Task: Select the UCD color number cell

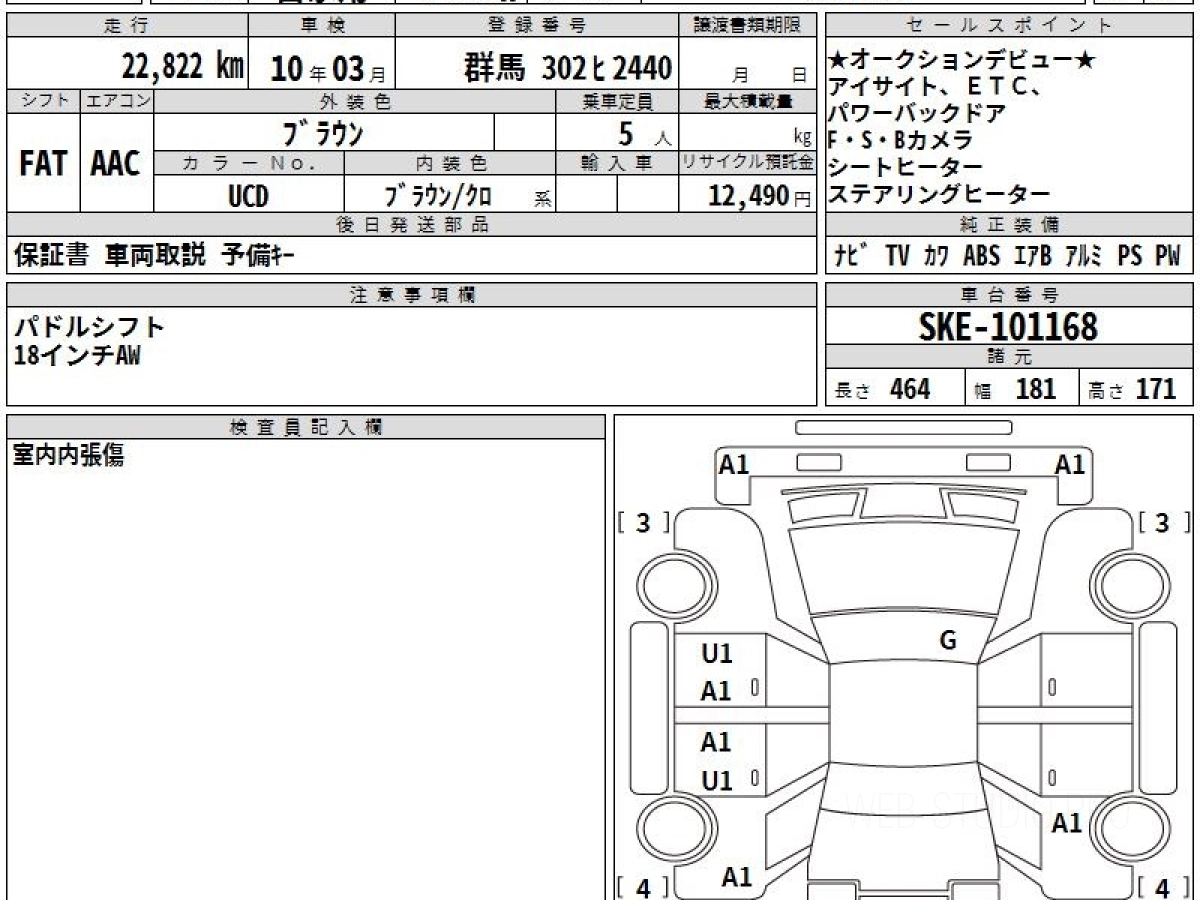Action: pos(248,196)
